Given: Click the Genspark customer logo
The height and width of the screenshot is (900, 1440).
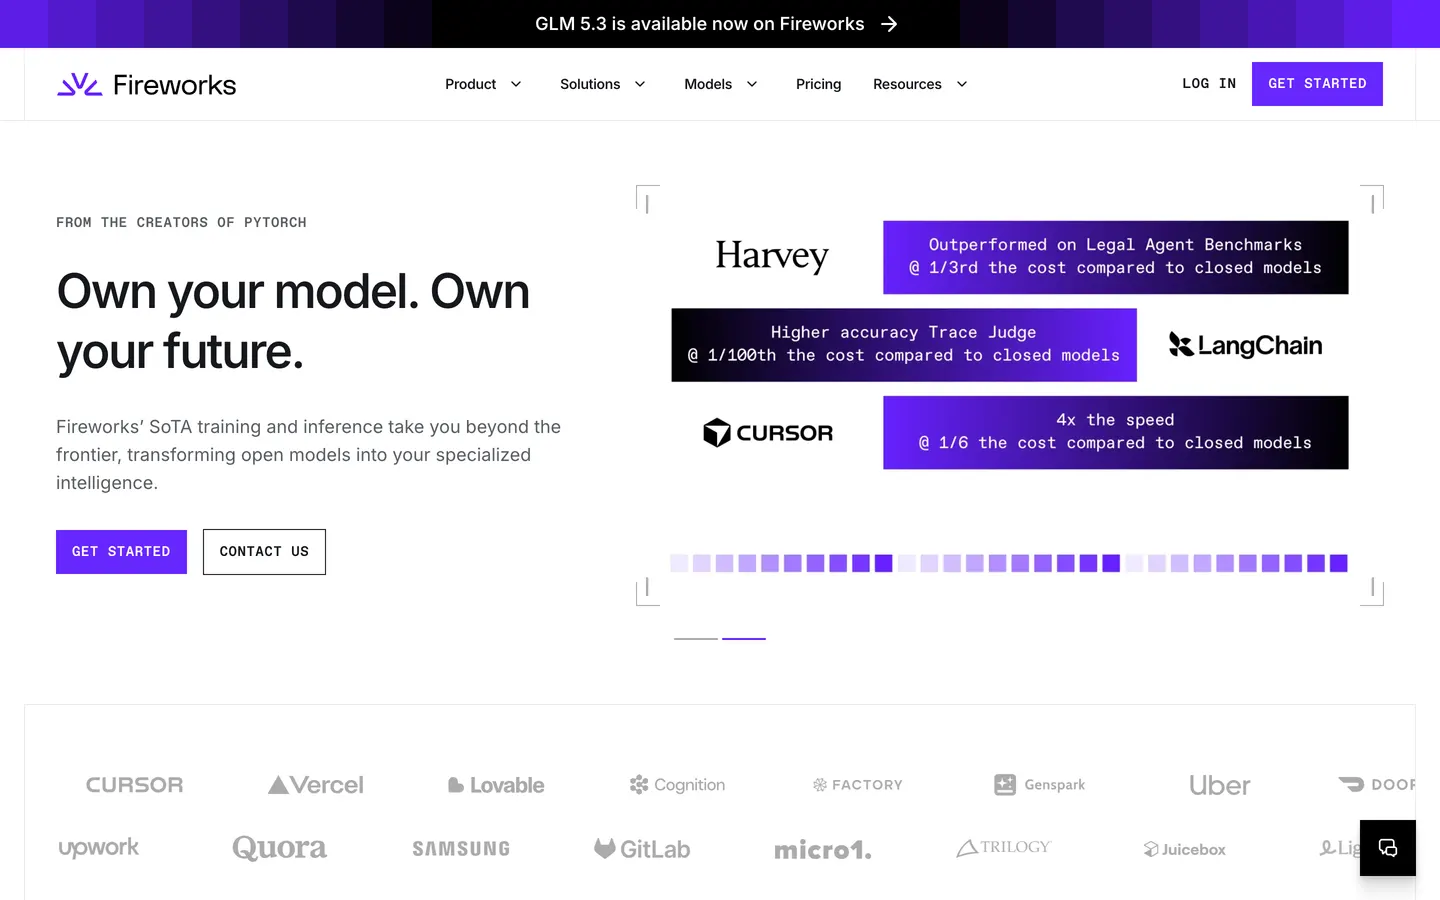Looking at the screenshot, I should (x=1040, y=785).
